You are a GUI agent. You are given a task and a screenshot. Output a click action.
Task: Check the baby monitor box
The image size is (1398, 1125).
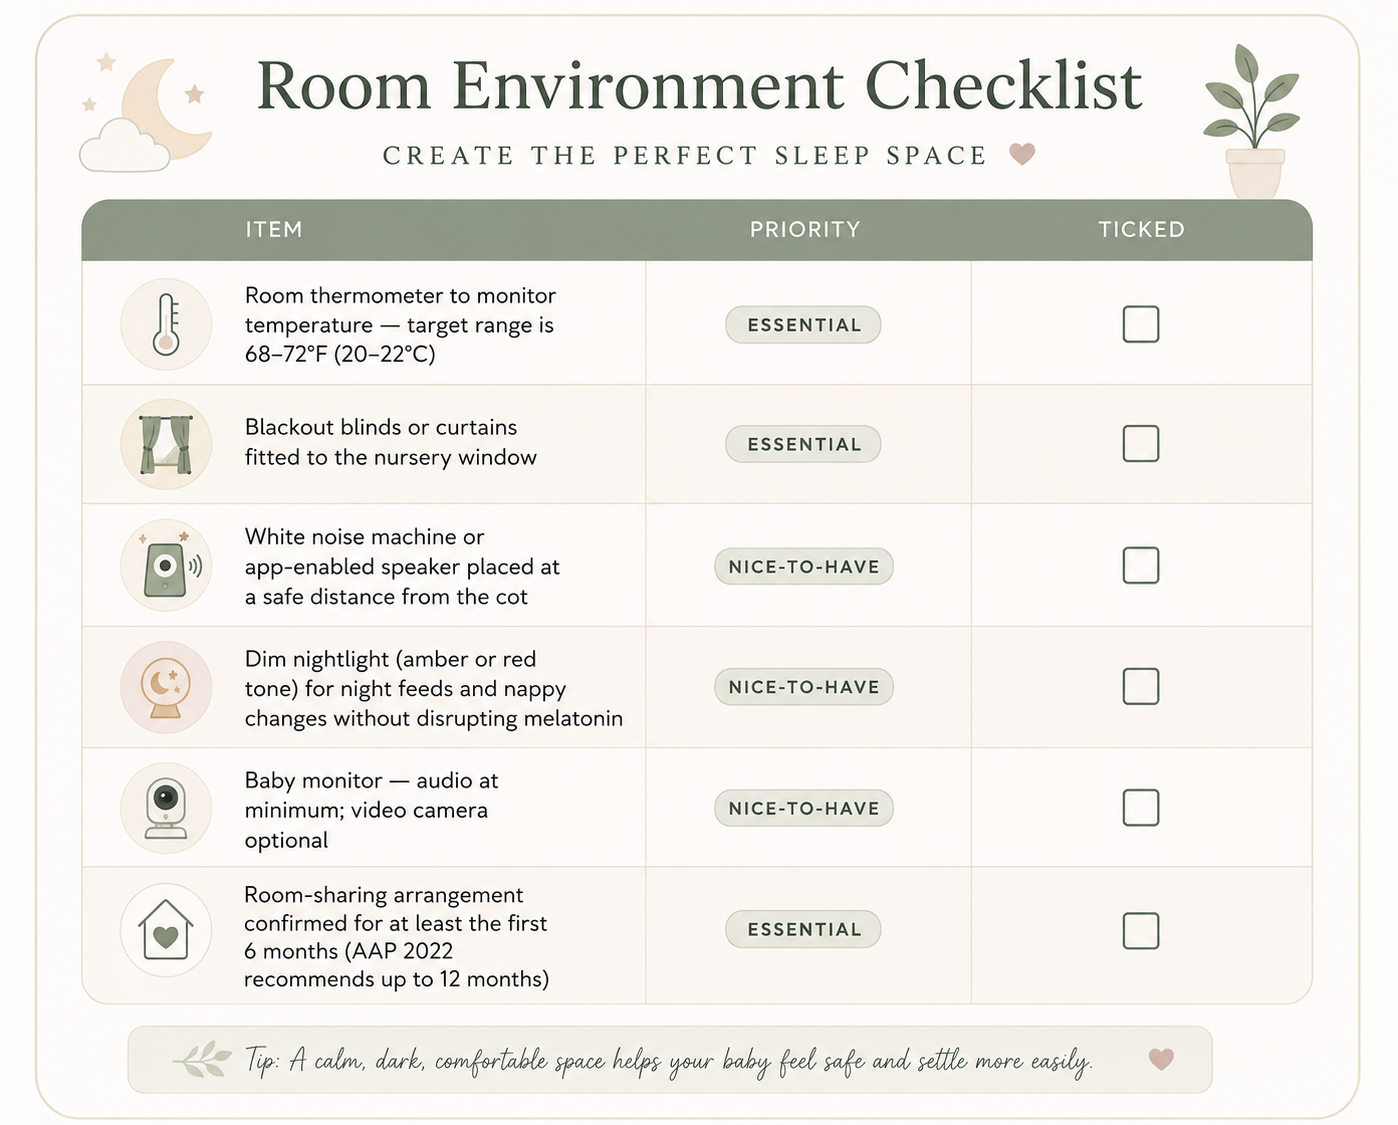point(1141,807)
